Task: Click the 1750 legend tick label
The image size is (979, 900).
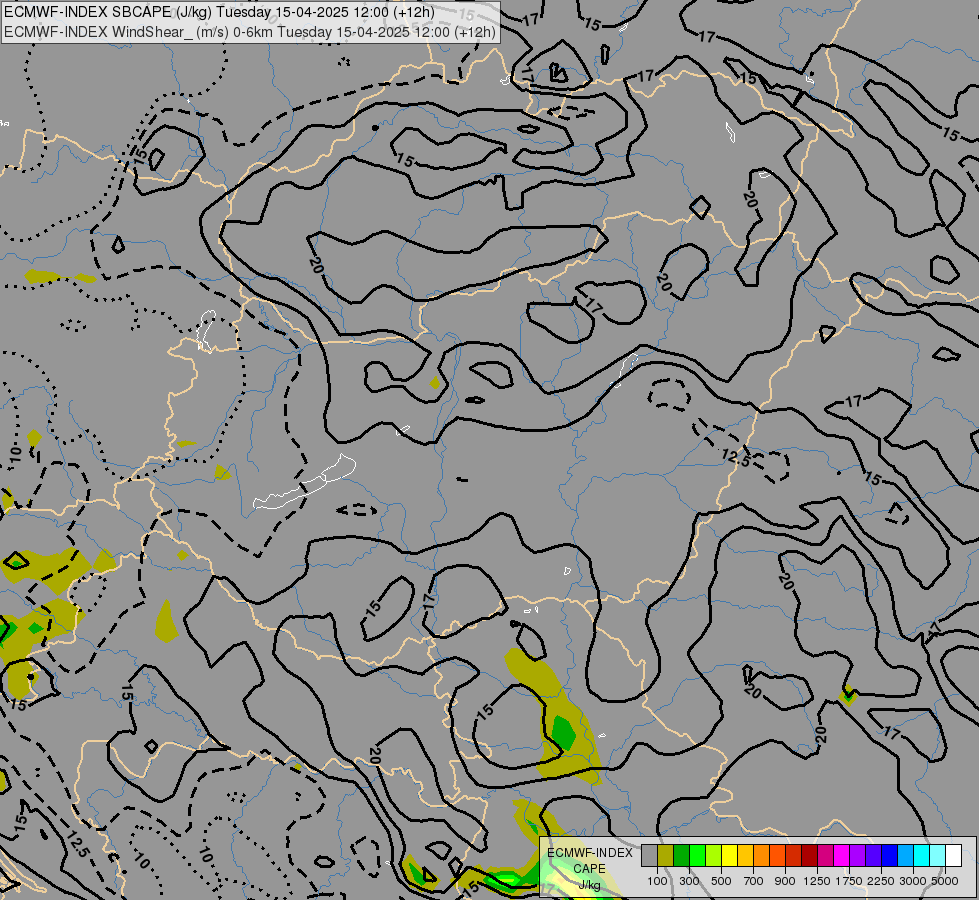Action: click(849, 881)
